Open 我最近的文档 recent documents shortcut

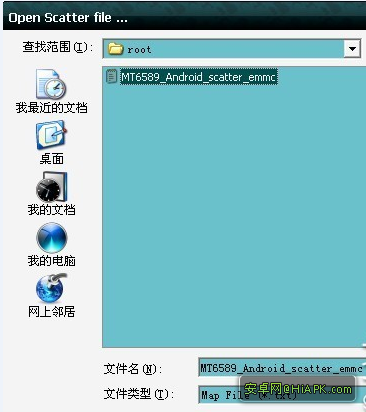click(x=51, y=91)
